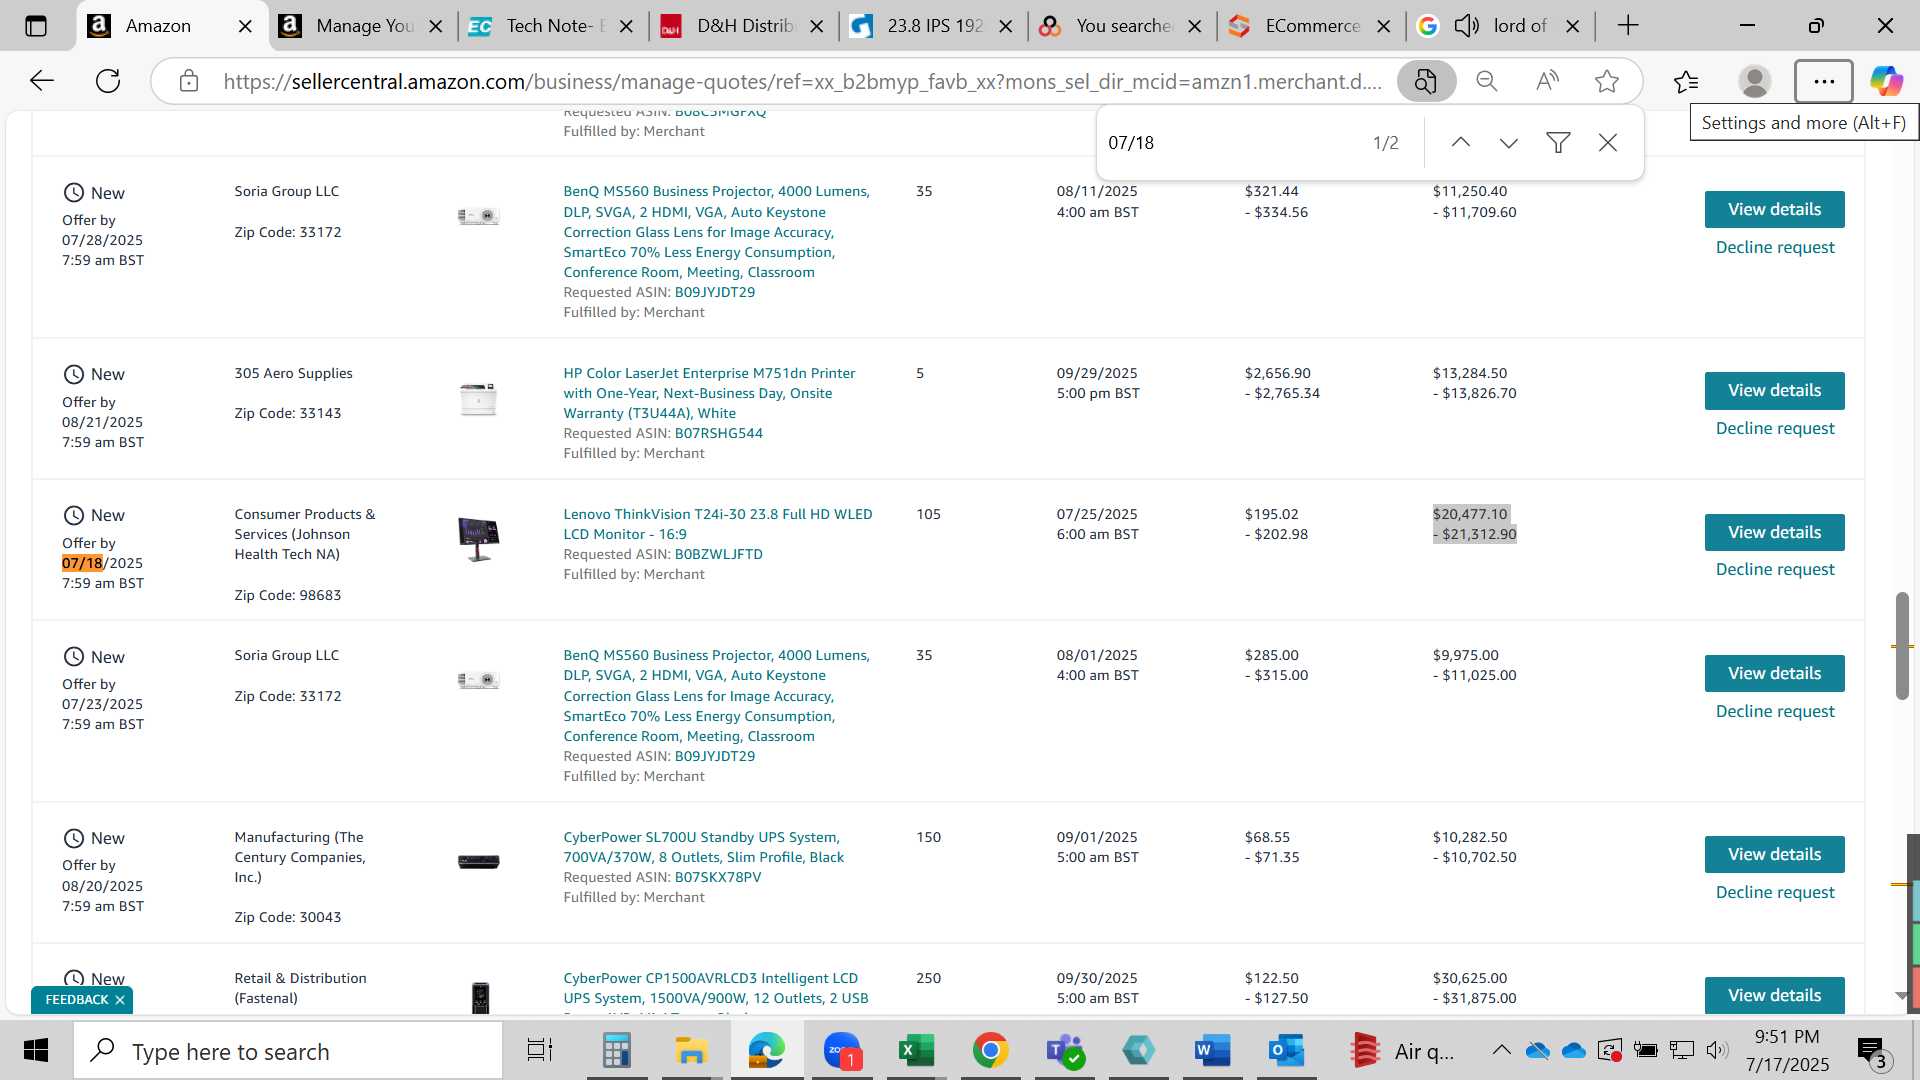Open the FEEDBACK panel

point(76,1000)
